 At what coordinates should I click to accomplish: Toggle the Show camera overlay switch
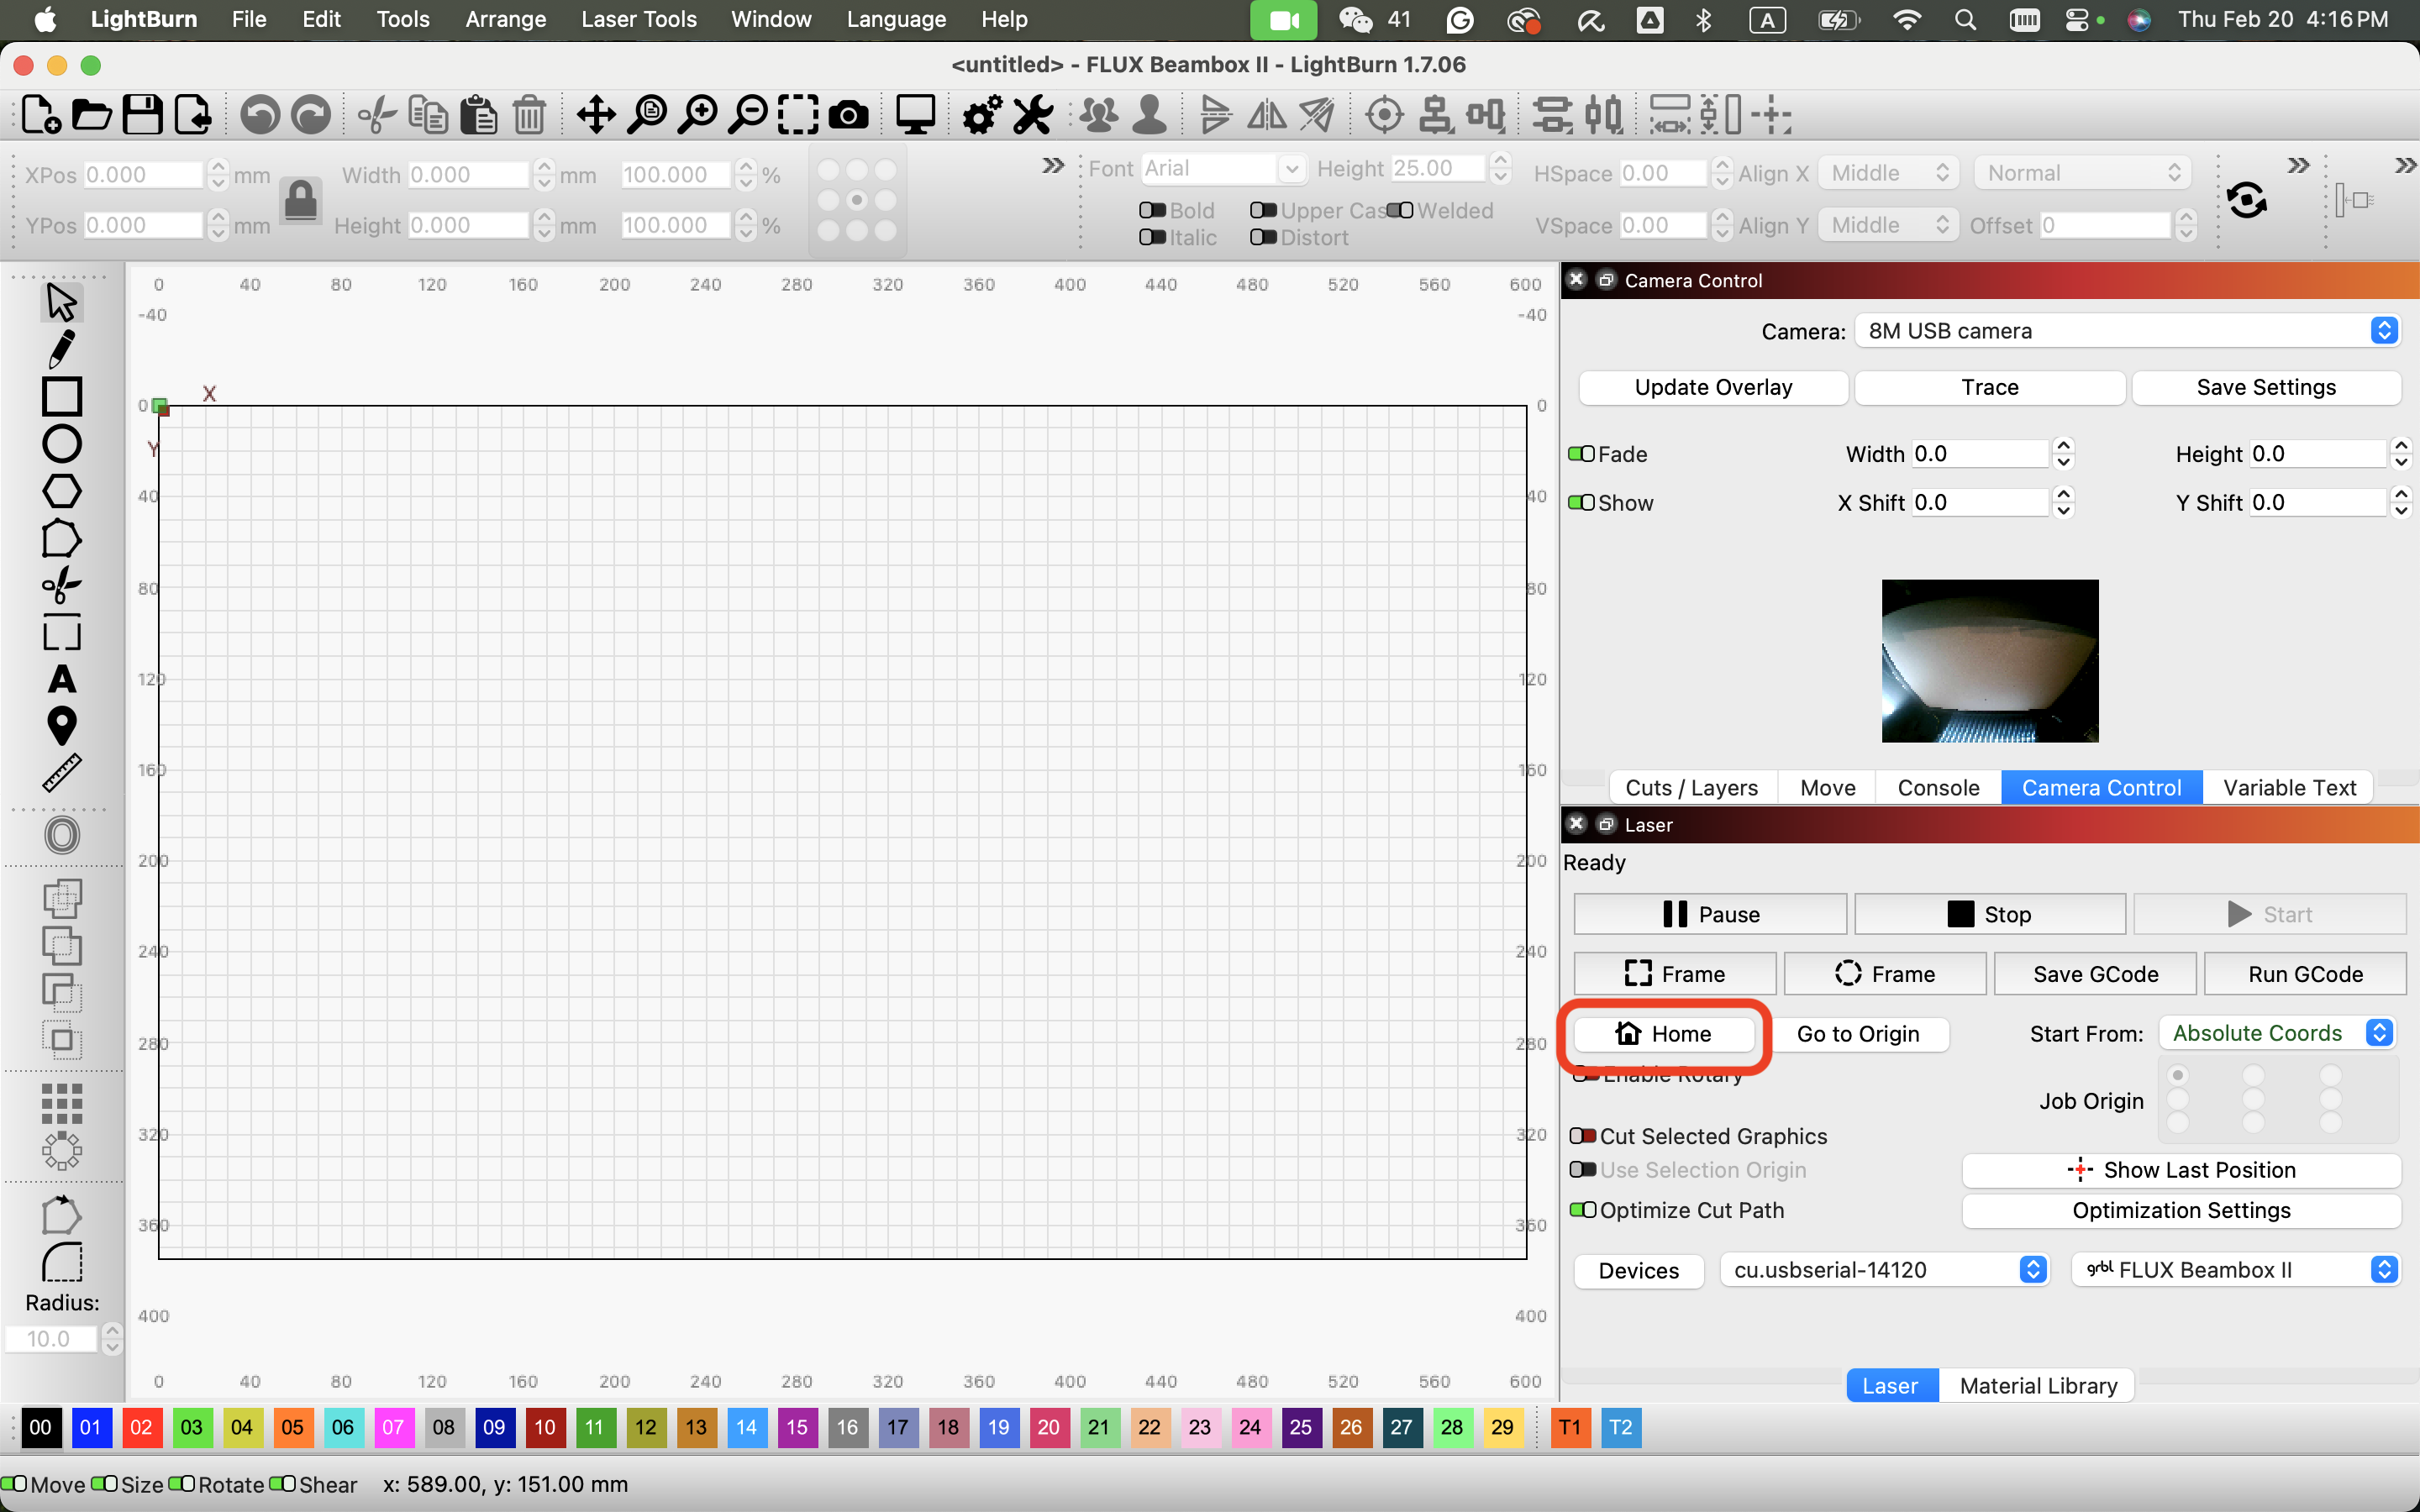pos(1581,503)
